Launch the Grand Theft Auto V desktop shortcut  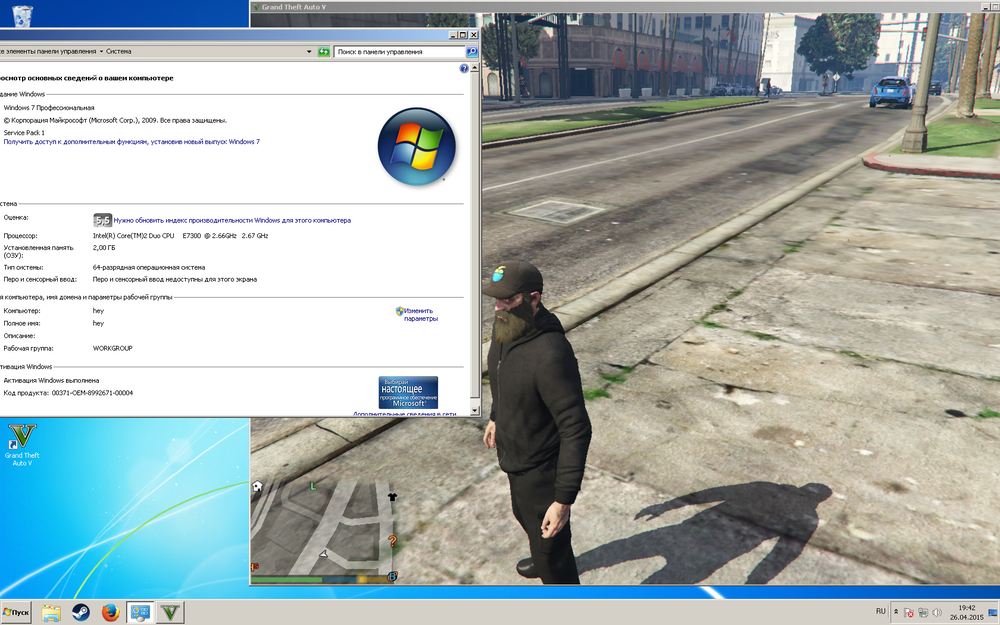coord(22,445)
